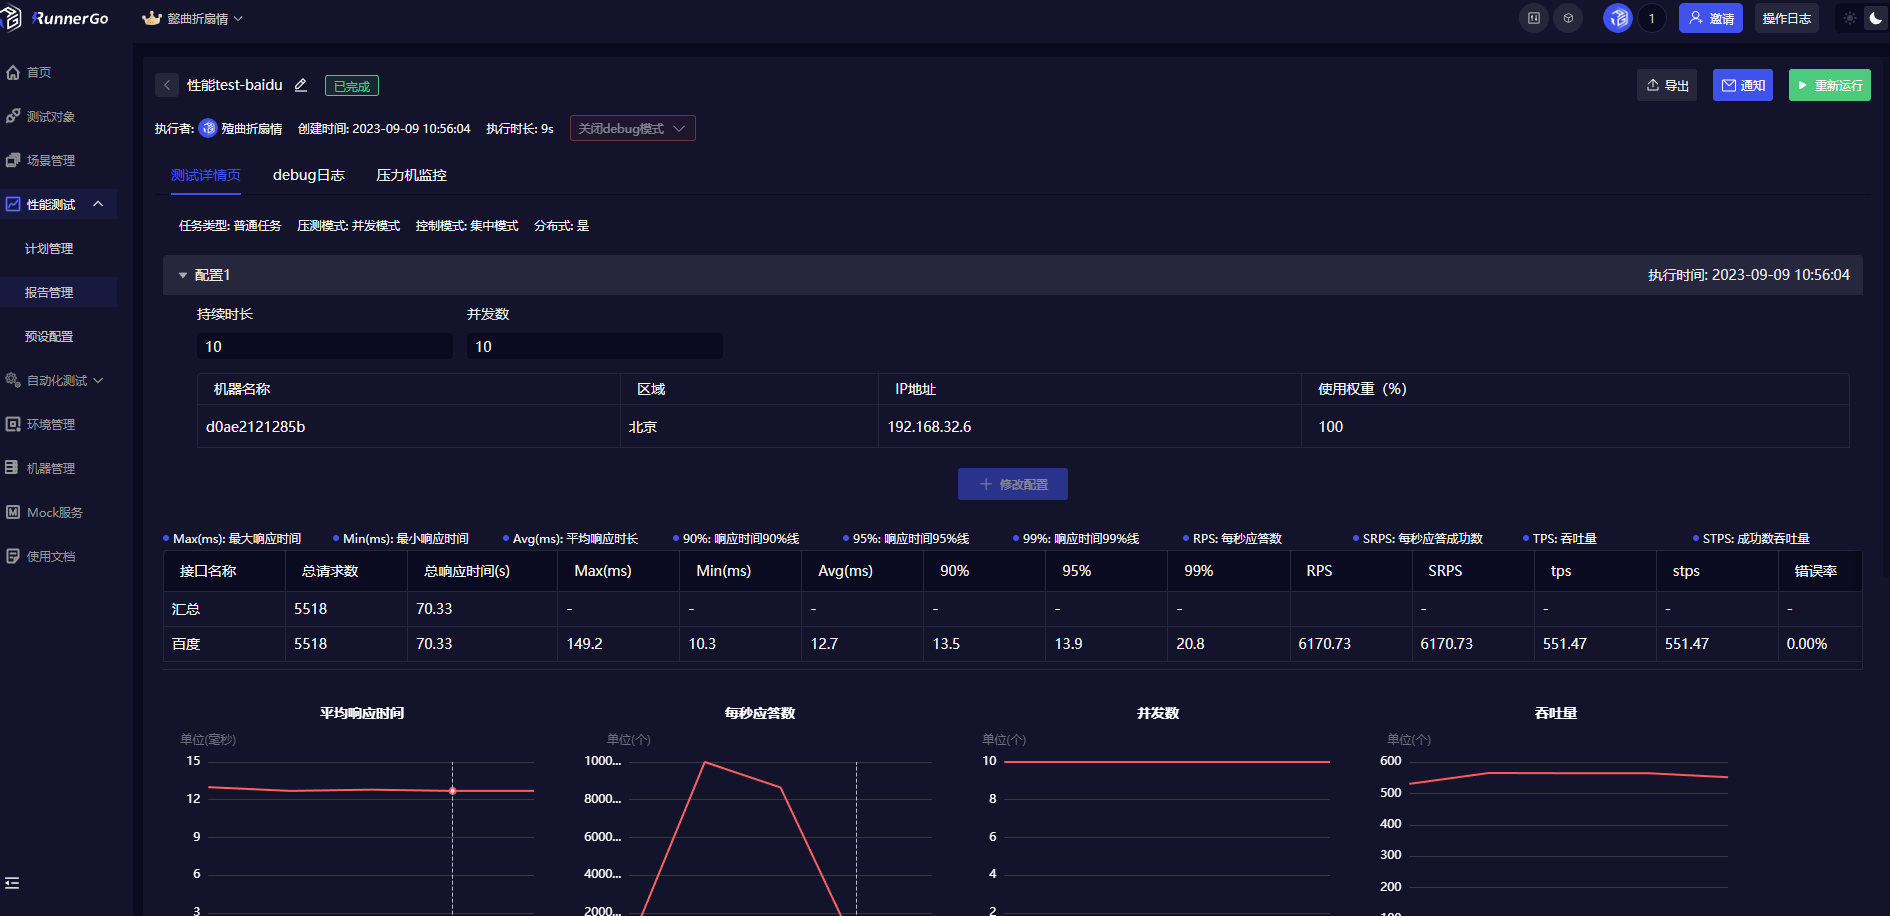Open 机器管理 in the sidebar
This screenshot has width=1890, height=916.
[x=51, y=468]
